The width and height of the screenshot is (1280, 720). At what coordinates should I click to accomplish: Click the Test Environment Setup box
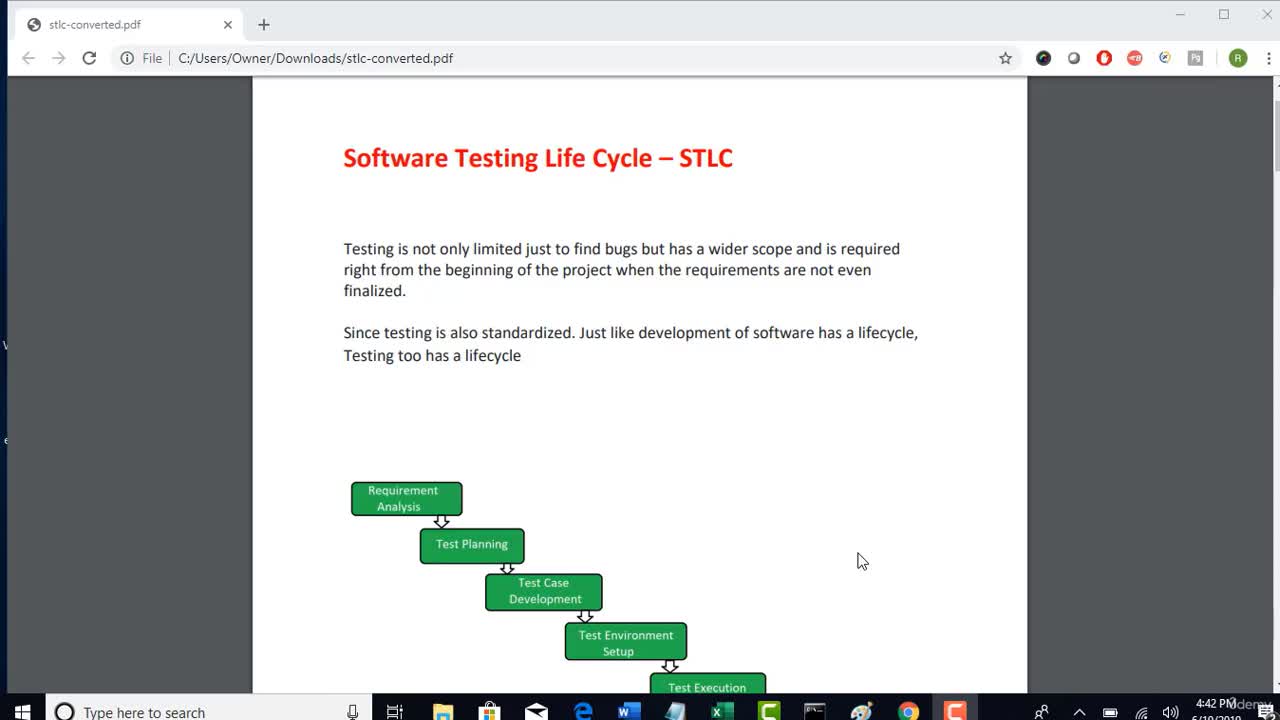[626, 642]
